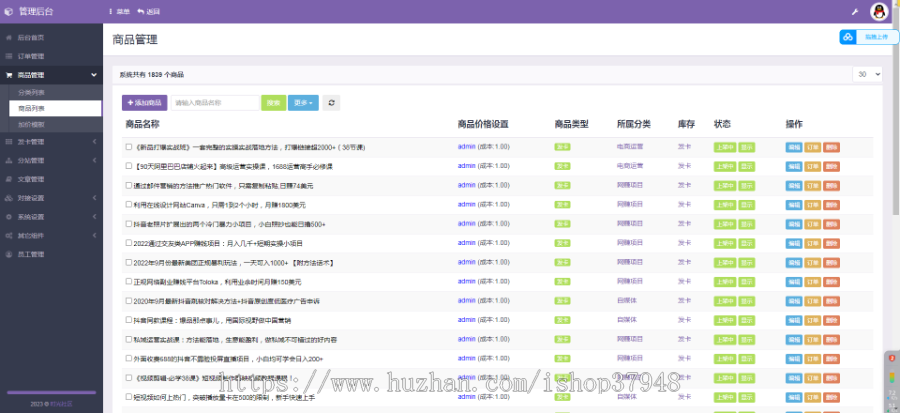Tick checkbox for the Canva product row
The height and width of the screenshot is (413, 900).
click(x=129, y=204)
